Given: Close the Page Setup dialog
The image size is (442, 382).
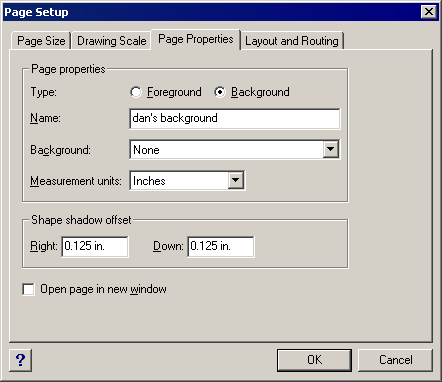Looking at the screenshot, I should pos(429,12).
